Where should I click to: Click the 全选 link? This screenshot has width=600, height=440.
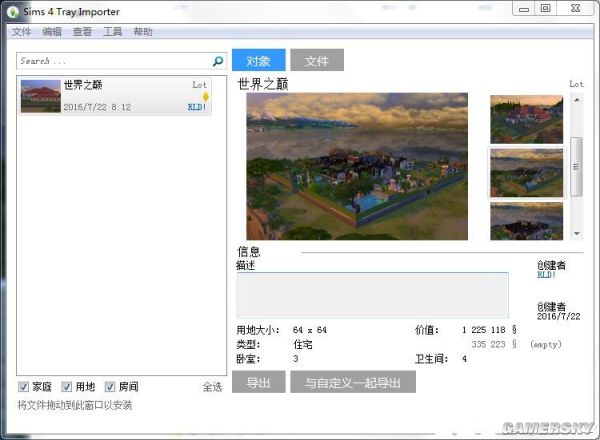point(212,387)
